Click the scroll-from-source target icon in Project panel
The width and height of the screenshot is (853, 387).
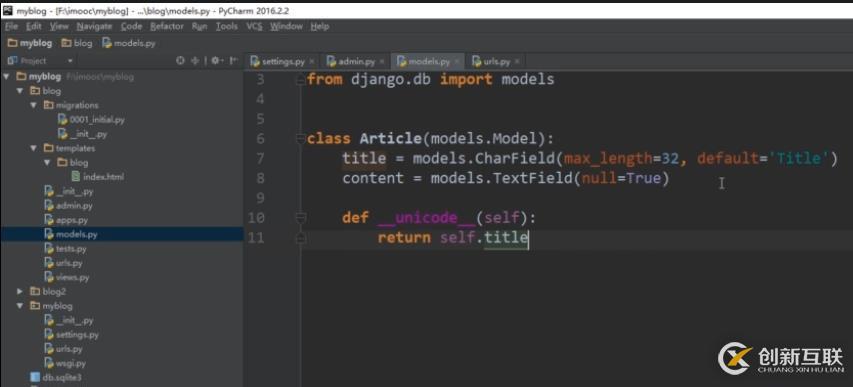point(180,61)
